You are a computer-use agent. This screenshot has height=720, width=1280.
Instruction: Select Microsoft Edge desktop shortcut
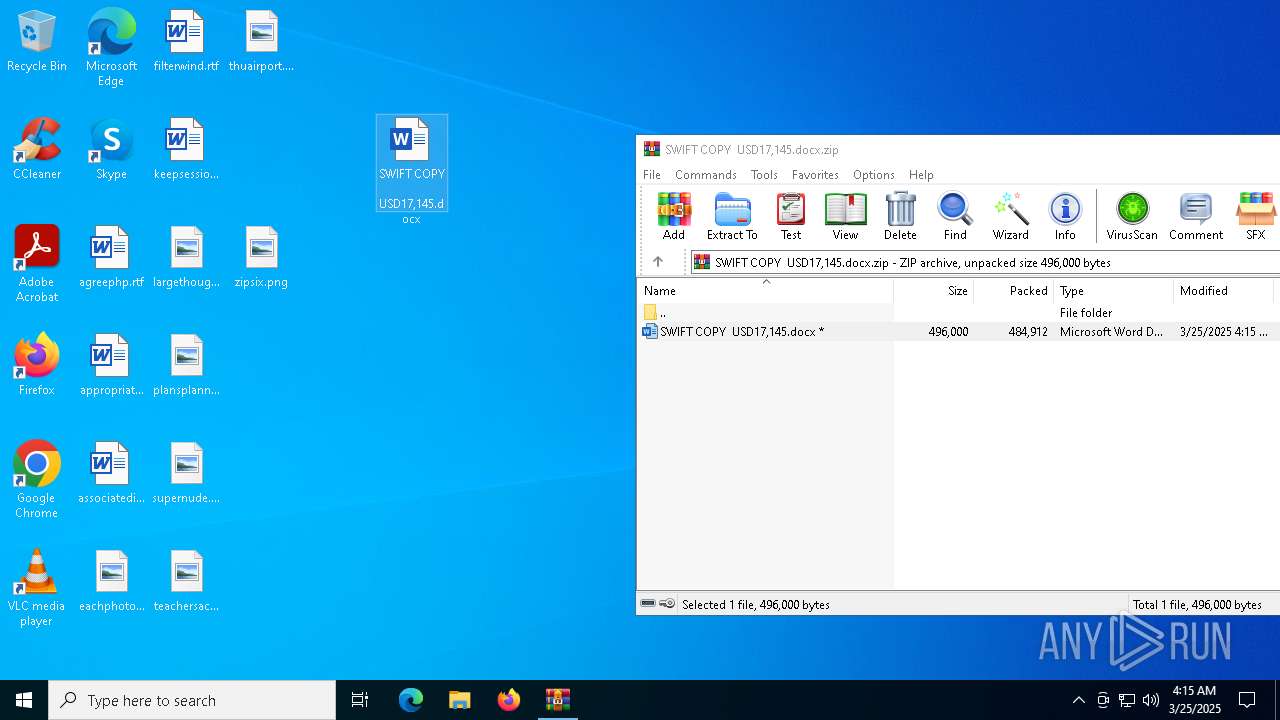111,48
